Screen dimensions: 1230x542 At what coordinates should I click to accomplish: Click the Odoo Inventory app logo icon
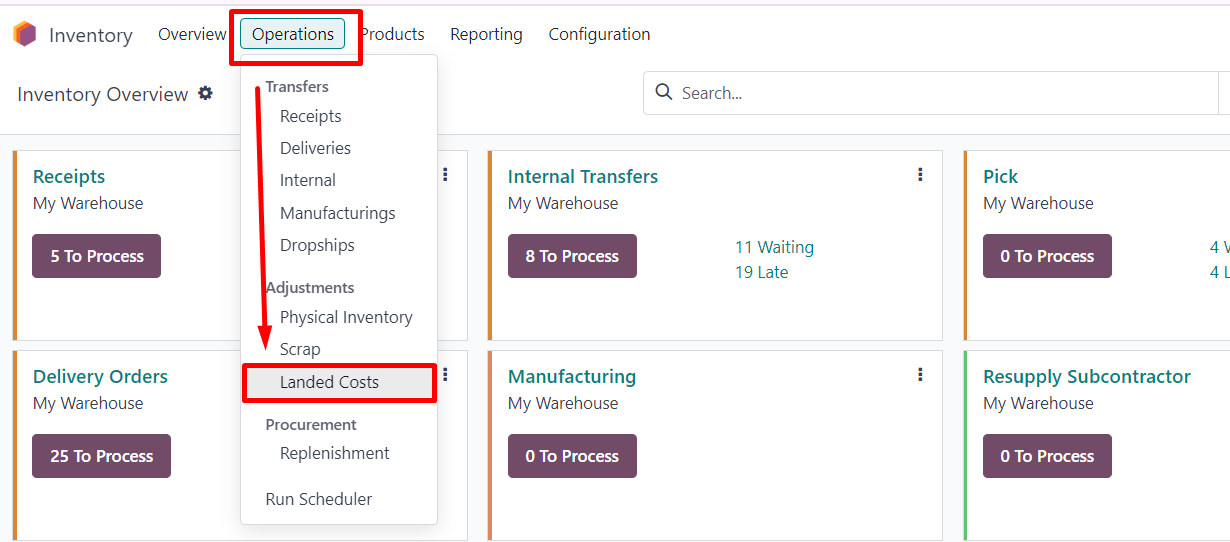[x=24, y=34]
